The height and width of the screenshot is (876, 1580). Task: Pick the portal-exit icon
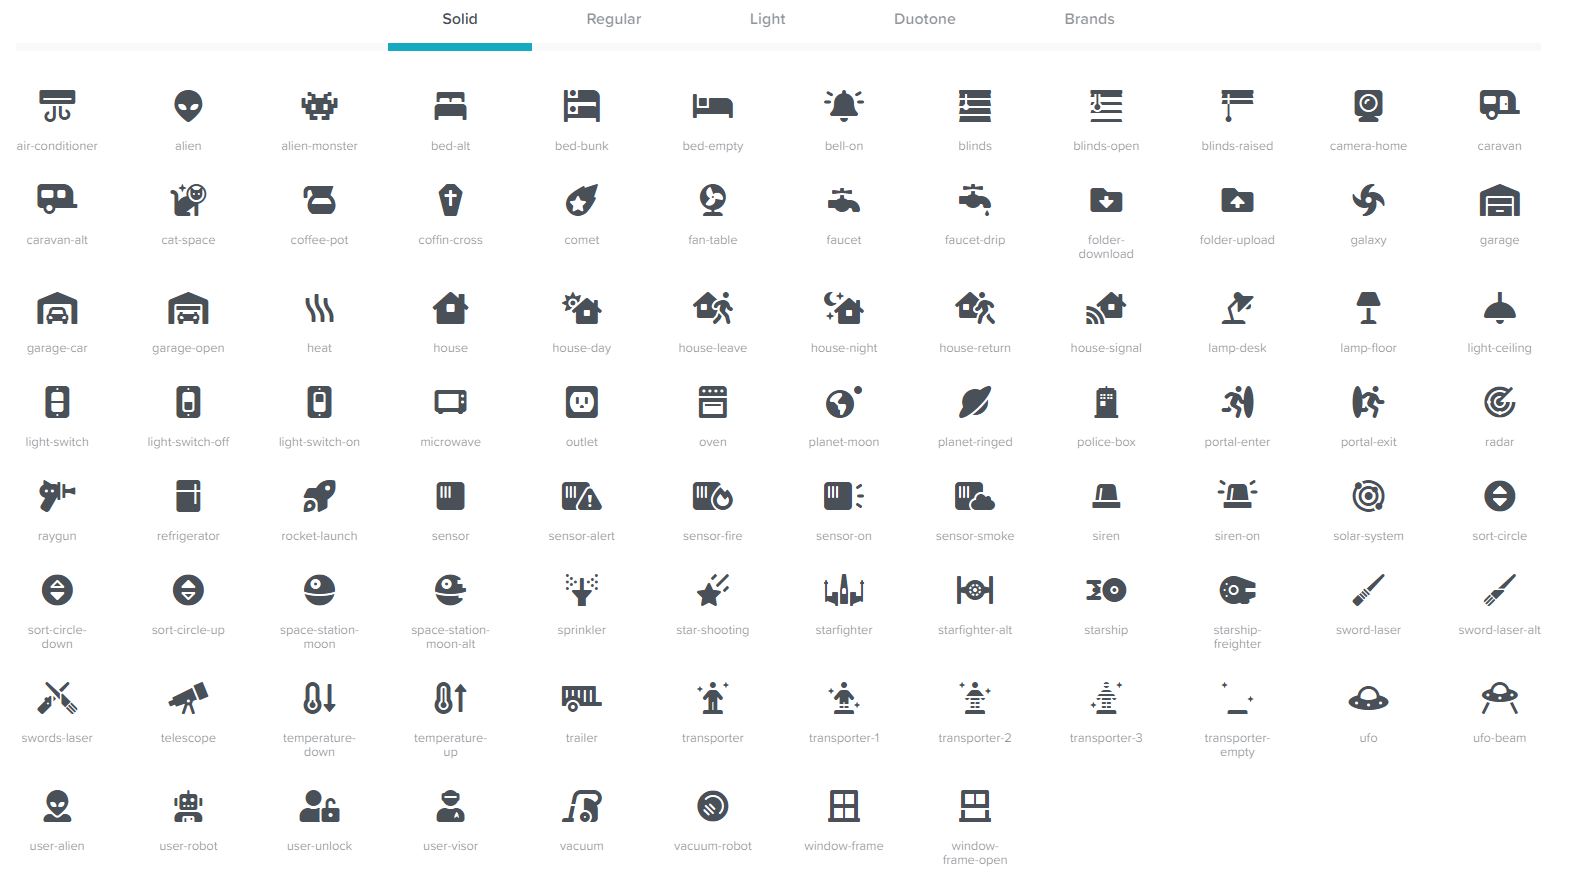coord(1369,402)
